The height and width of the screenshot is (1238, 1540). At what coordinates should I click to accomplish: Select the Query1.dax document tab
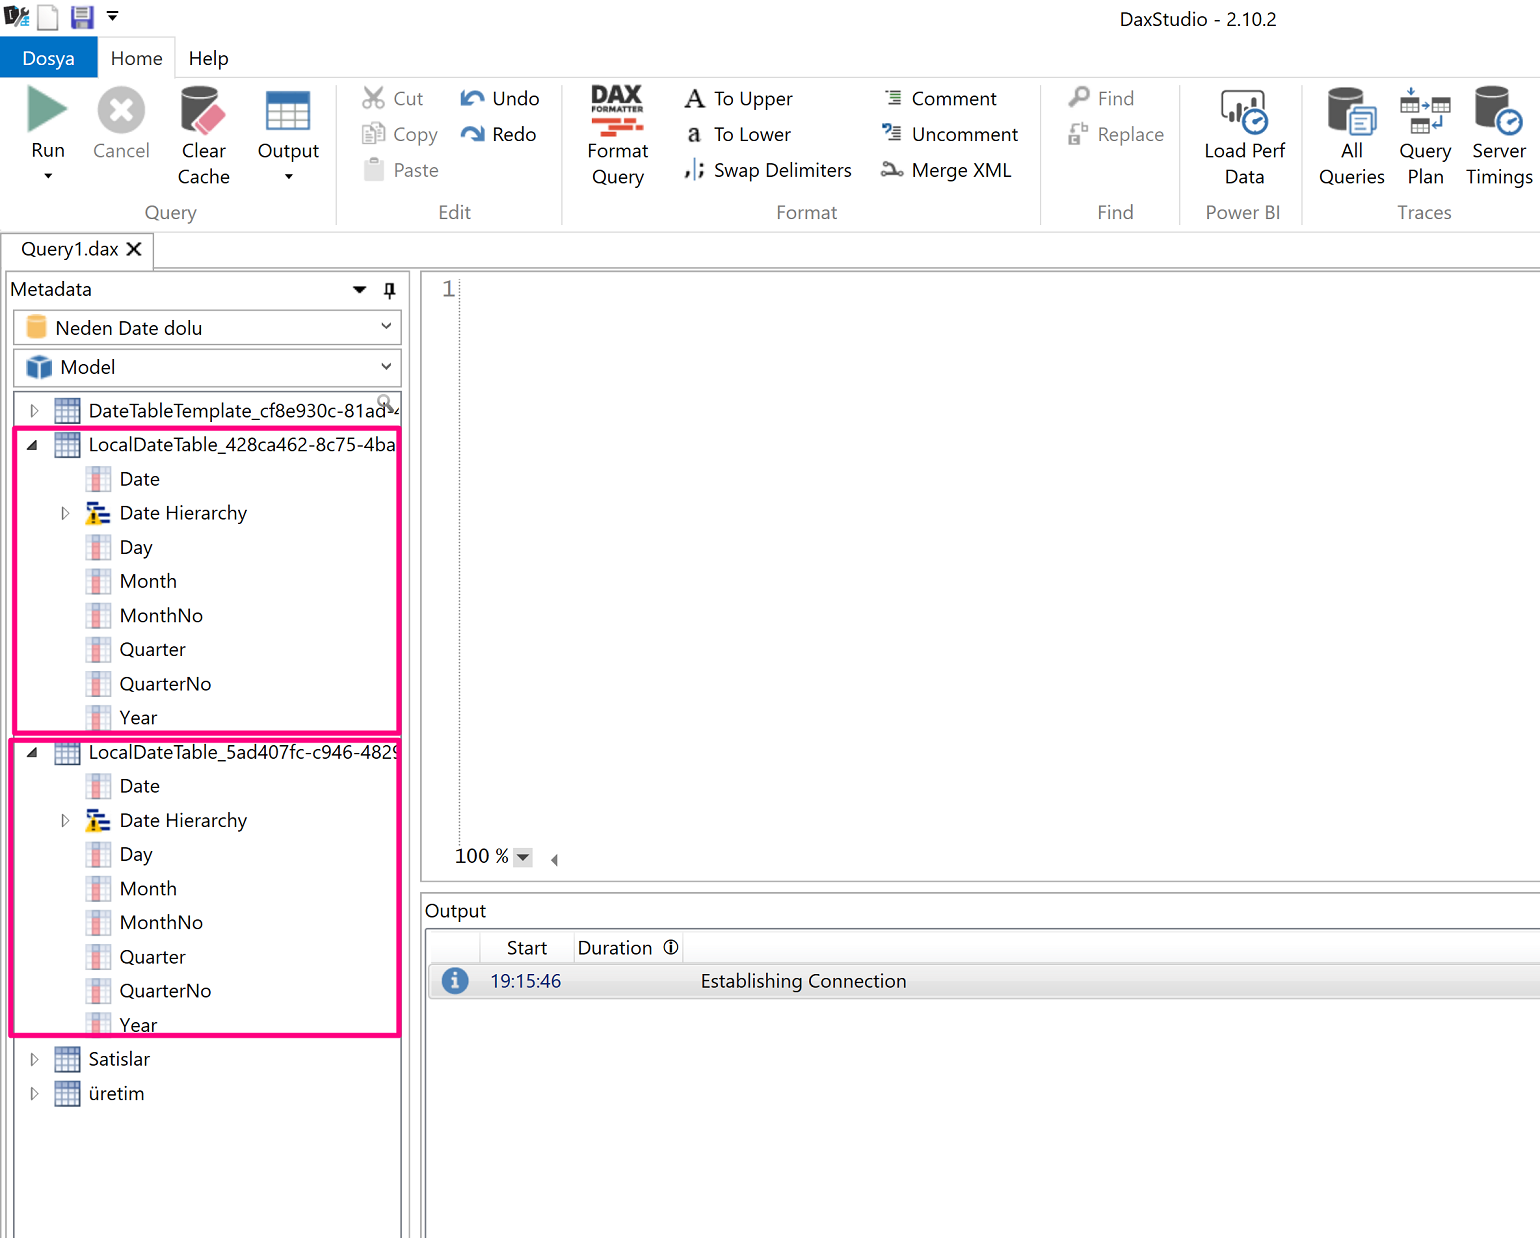(70, 249)
